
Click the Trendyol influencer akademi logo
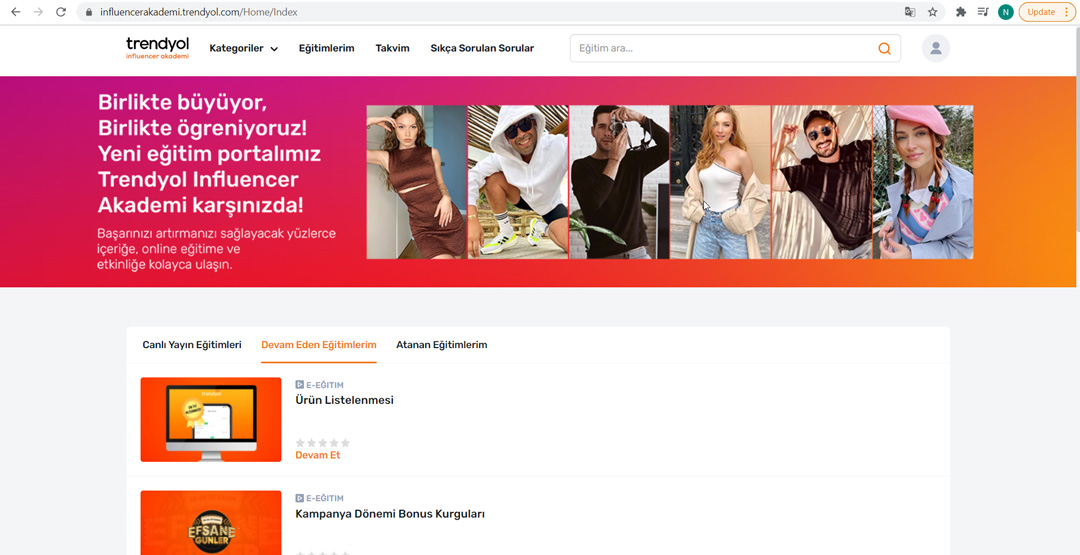coord(157,48)
